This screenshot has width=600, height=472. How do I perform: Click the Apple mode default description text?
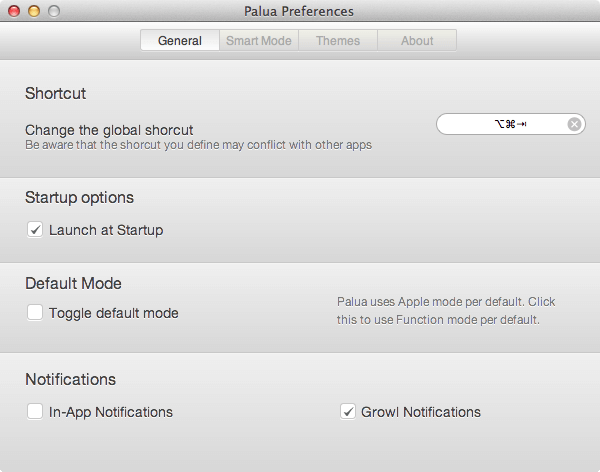coord(446,310)
